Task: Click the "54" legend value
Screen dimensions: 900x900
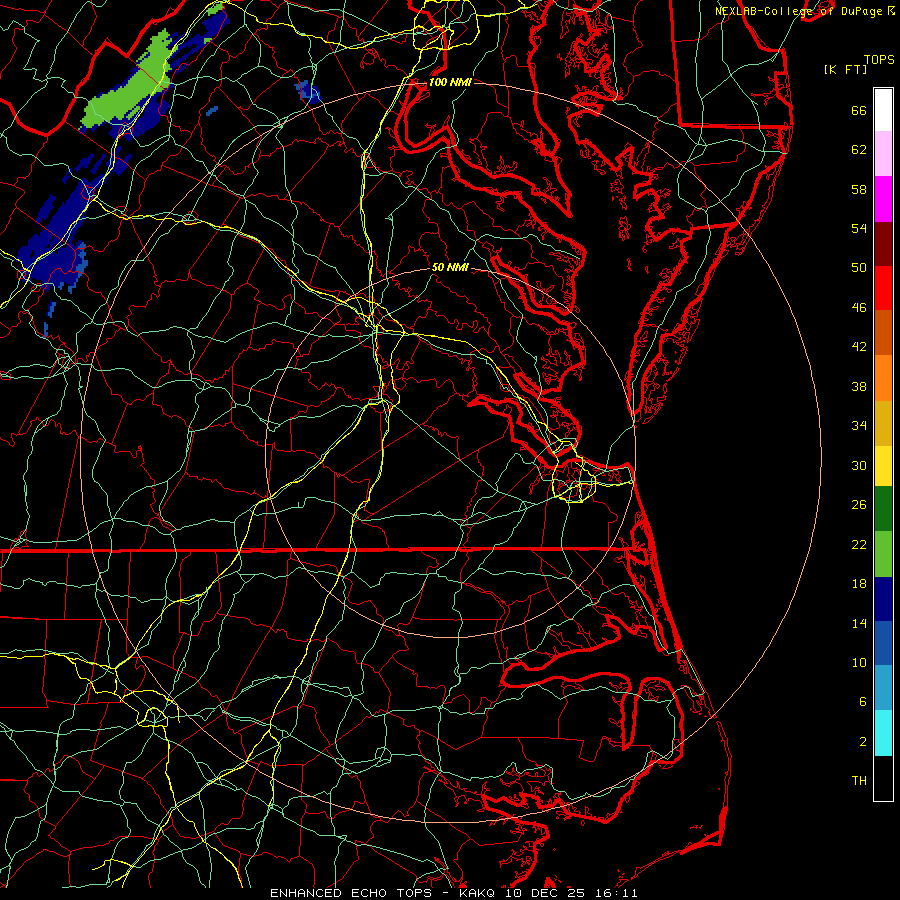Action: (859, 228)
